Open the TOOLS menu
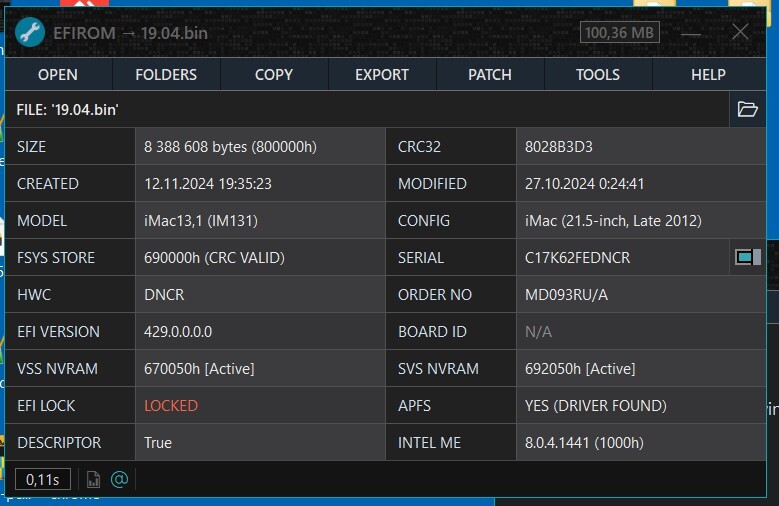Screen dimensions: 779x506 598,75
